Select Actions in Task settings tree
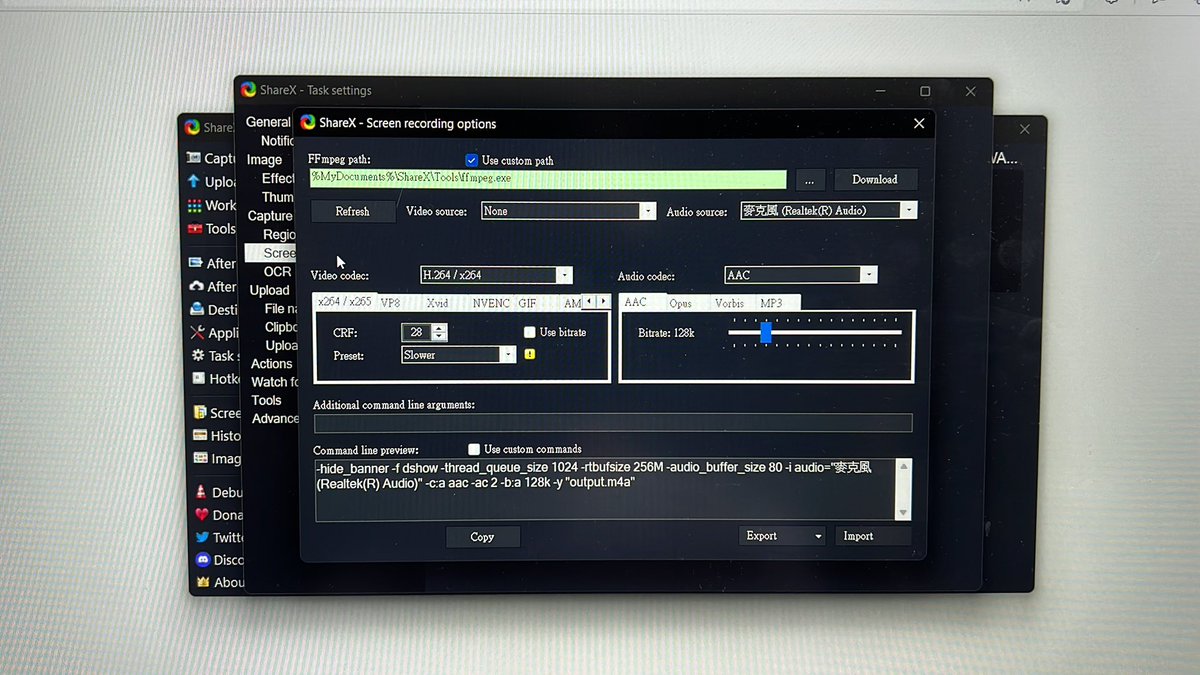 [271, 364]
